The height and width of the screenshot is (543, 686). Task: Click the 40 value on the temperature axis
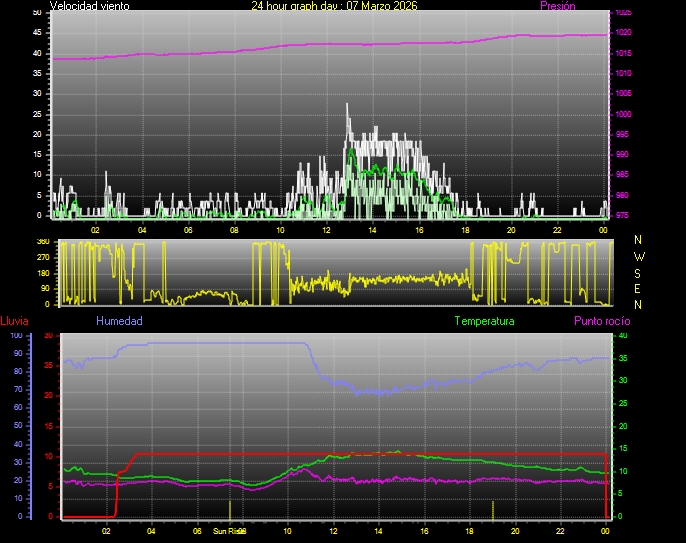624,336
